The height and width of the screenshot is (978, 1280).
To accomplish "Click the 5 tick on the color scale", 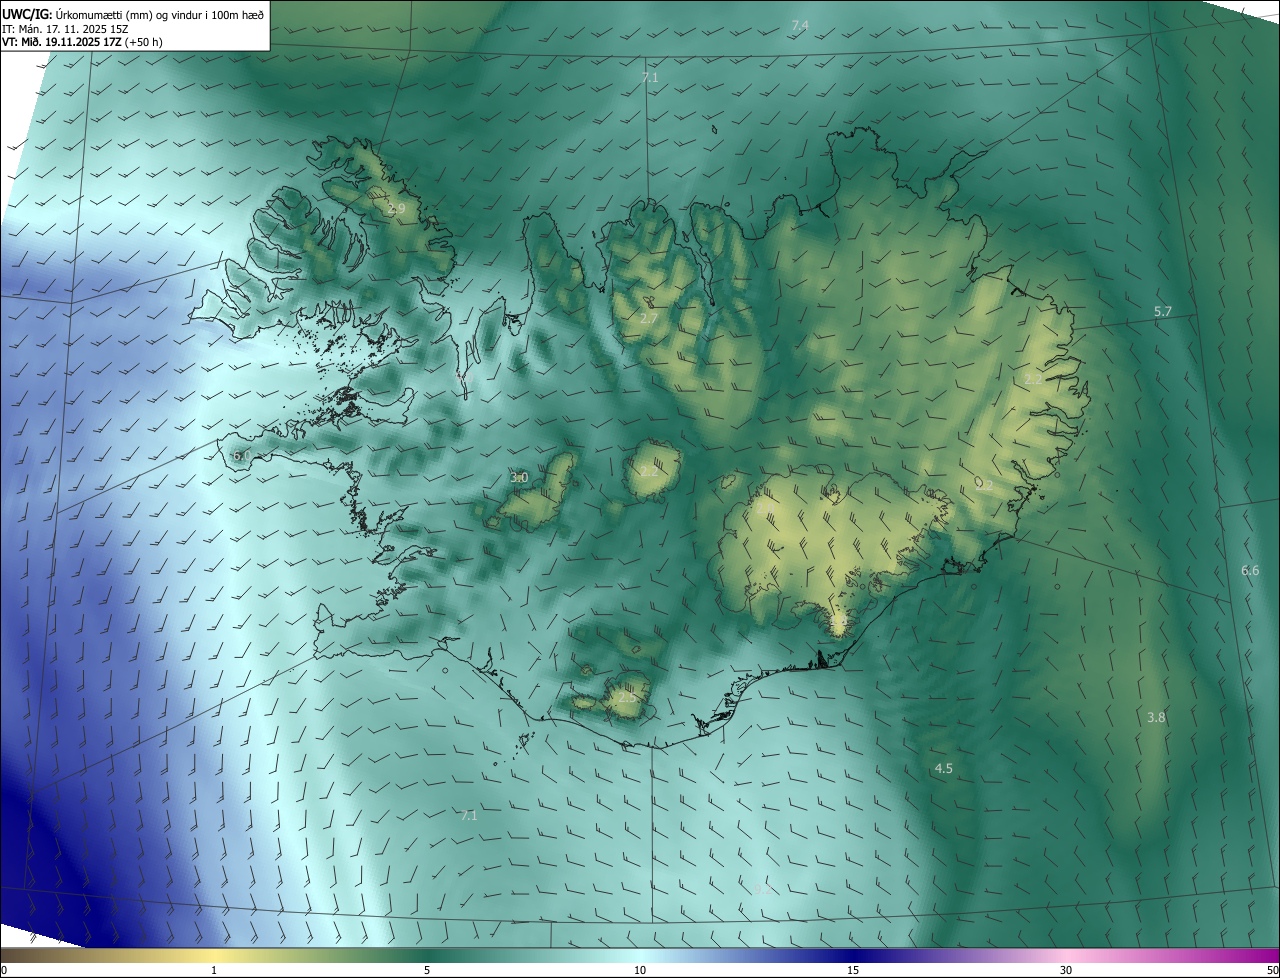I will [x=427, y=970].
